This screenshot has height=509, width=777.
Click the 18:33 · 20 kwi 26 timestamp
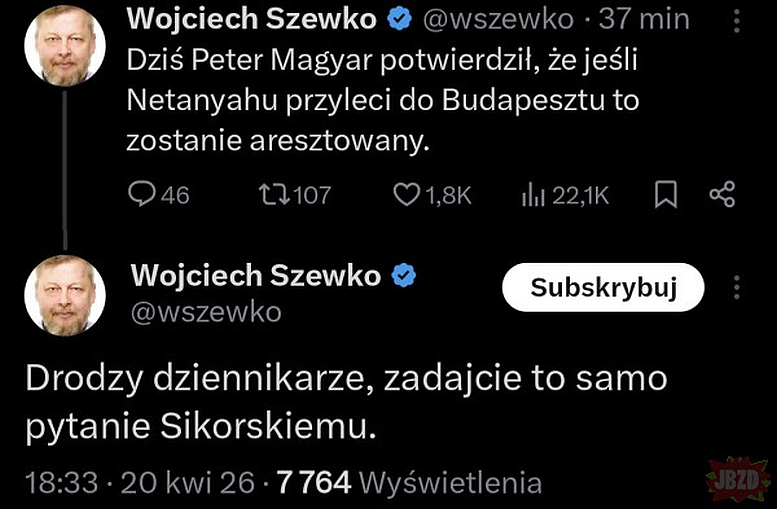click(x=139, y=483)
